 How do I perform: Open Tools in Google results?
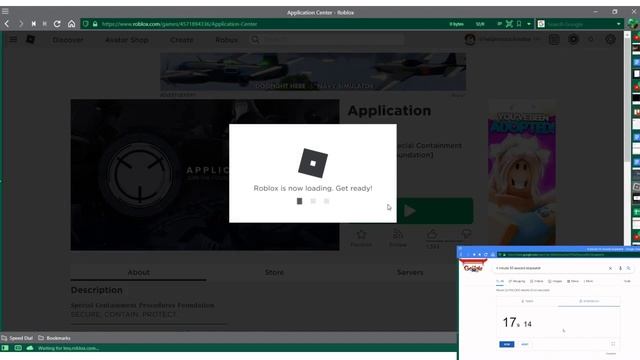(x=627, y=281)
